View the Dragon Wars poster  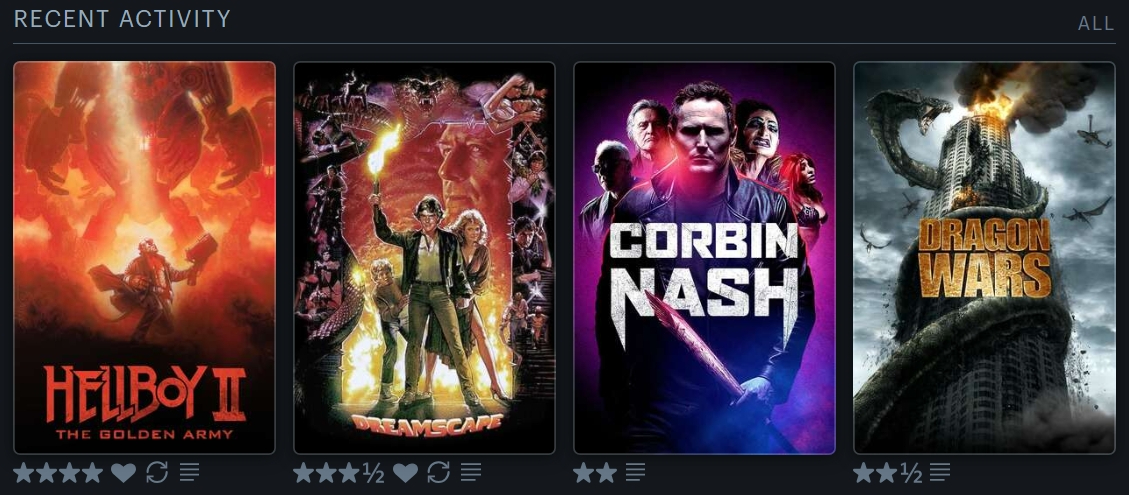point(984,258)
